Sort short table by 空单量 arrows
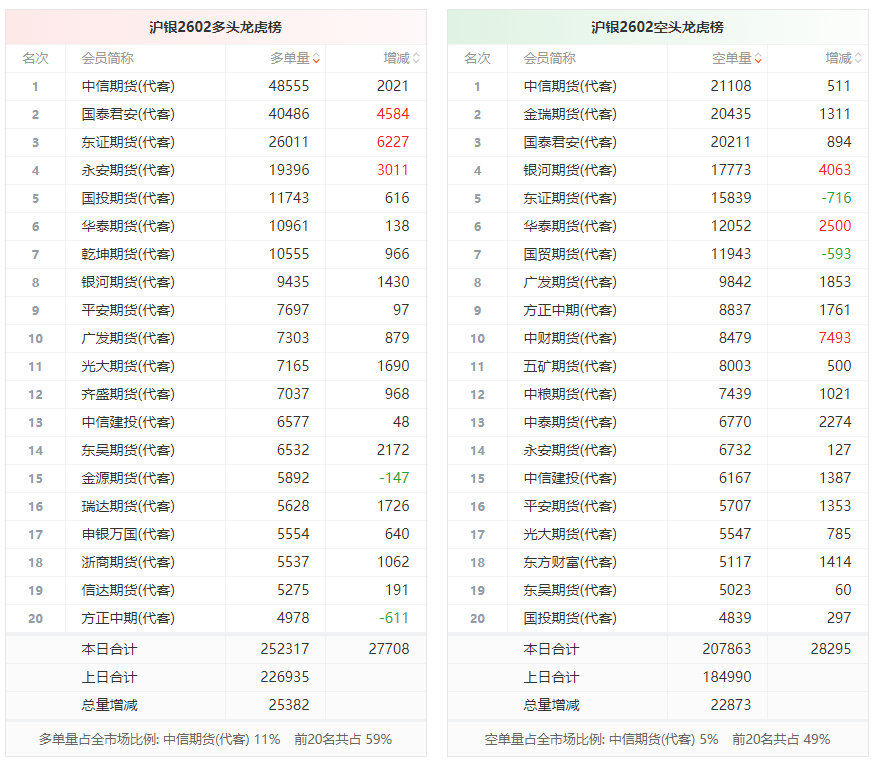The image size is (874, 763). tap(759, 59)
